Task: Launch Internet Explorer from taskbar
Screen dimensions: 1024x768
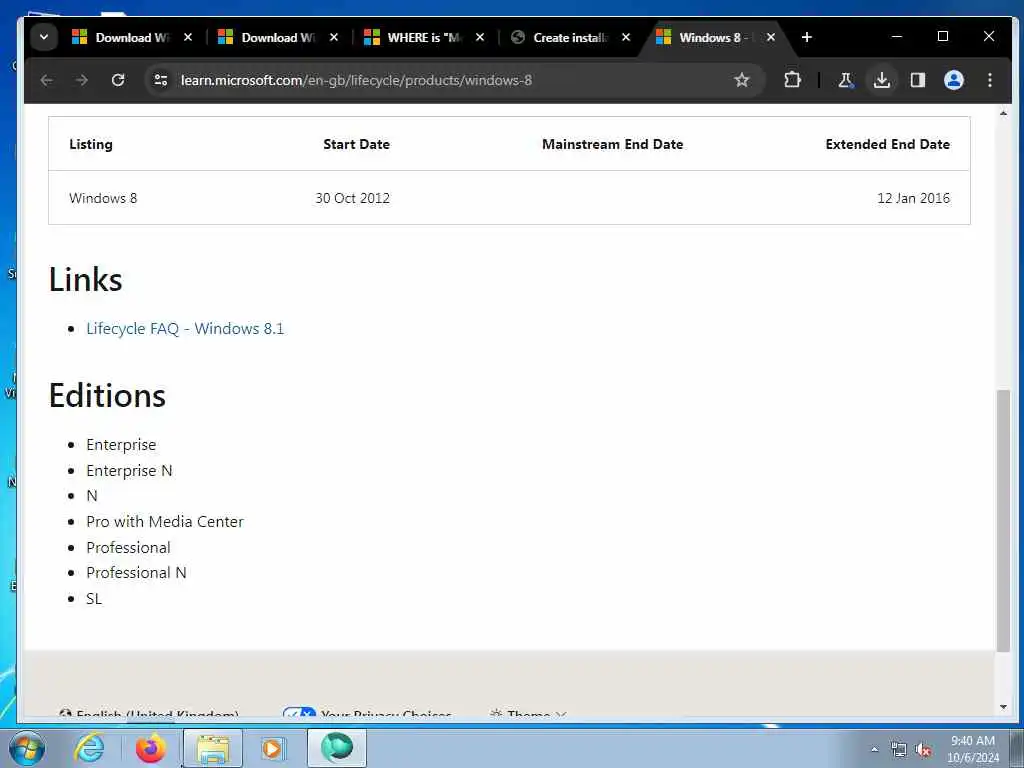Action: coord(89,748)
